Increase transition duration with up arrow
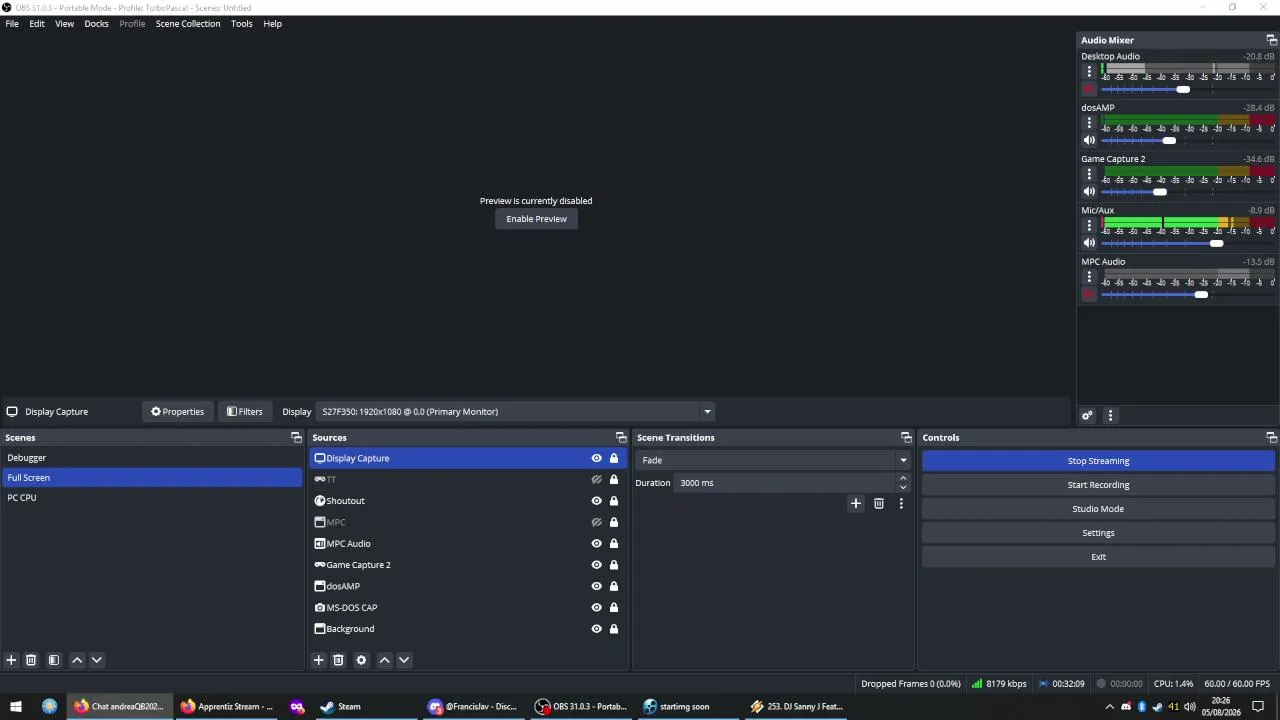 click(903, 478)
